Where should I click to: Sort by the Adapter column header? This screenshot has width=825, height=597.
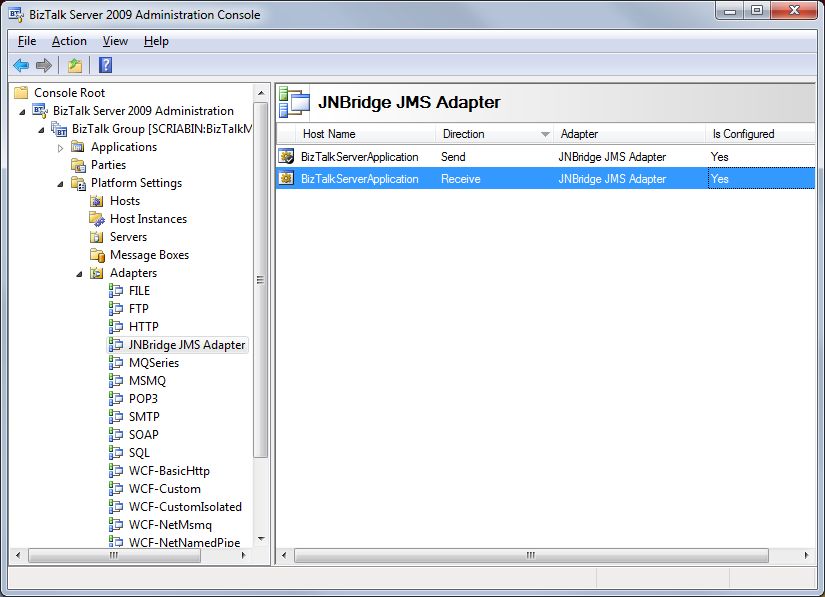click(x=630, y=134)
